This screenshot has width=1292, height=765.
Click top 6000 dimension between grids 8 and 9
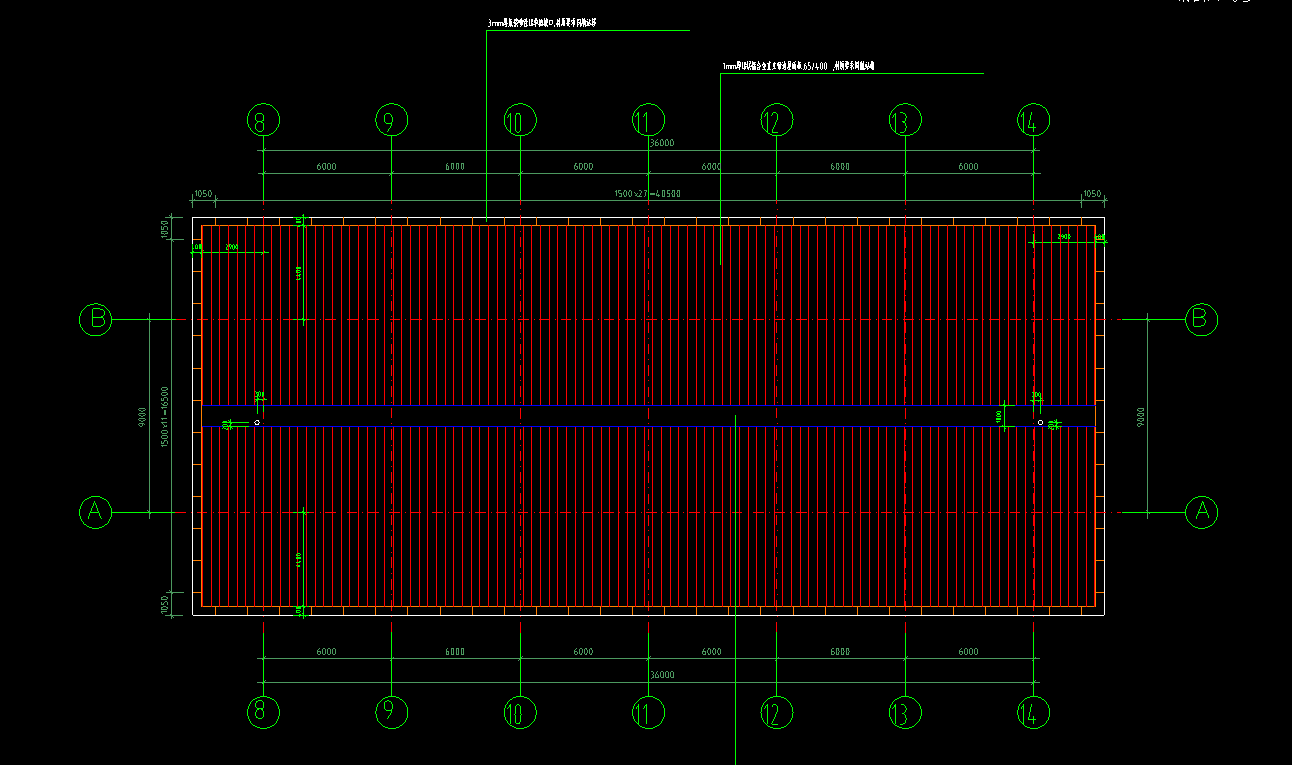(326, 167)
